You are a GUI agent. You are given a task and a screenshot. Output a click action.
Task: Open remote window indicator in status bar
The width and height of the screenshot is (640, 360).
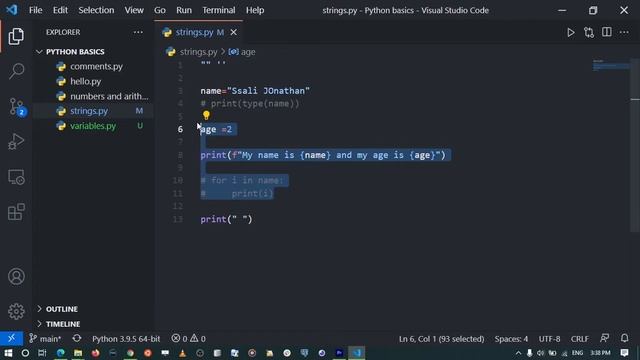coord(11,338)
